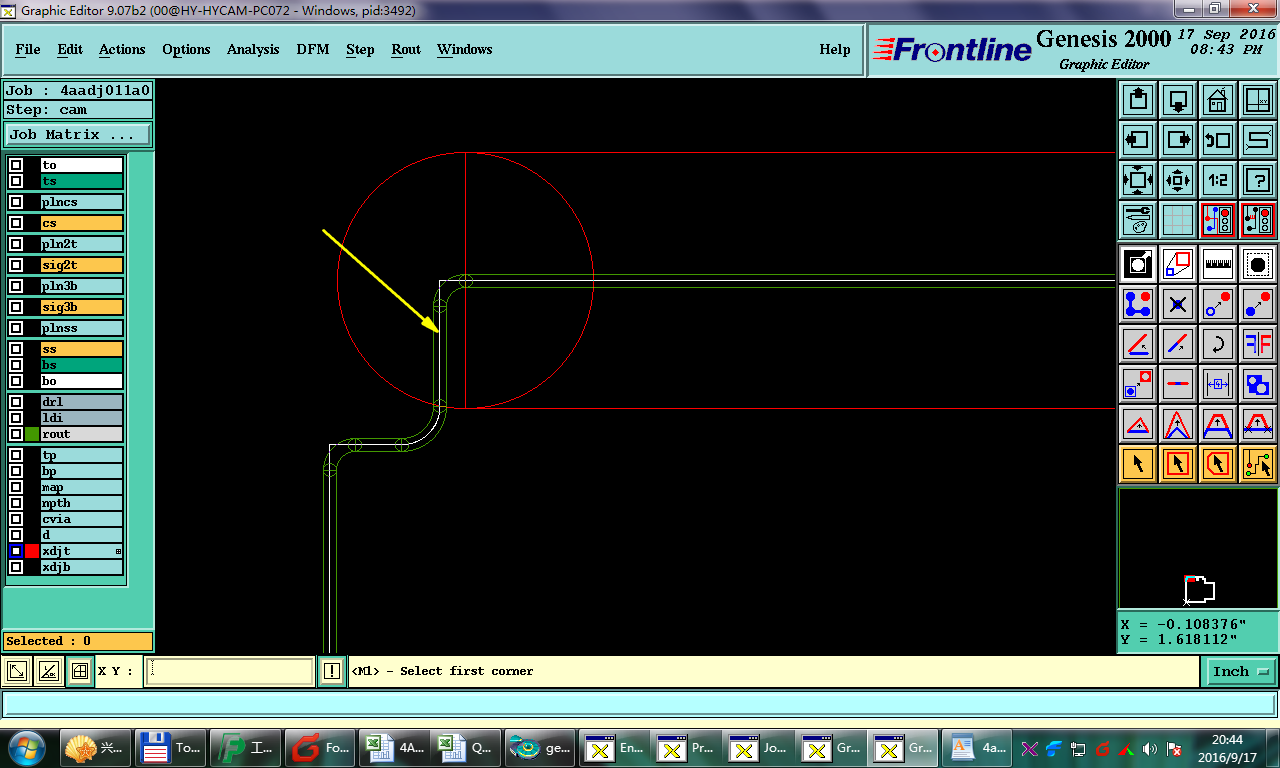
Task: Open the Actions menu
Action: point(122,49)
